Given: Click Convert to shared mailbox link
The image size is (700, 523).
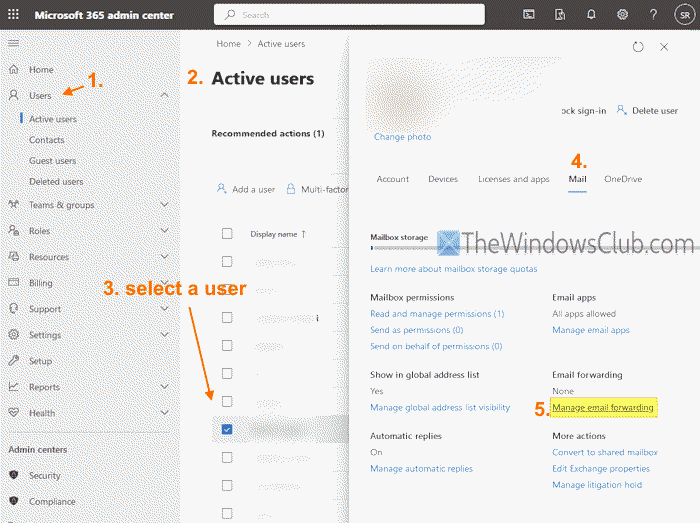Looking at the screenshot, I should (x=605, y=452).
